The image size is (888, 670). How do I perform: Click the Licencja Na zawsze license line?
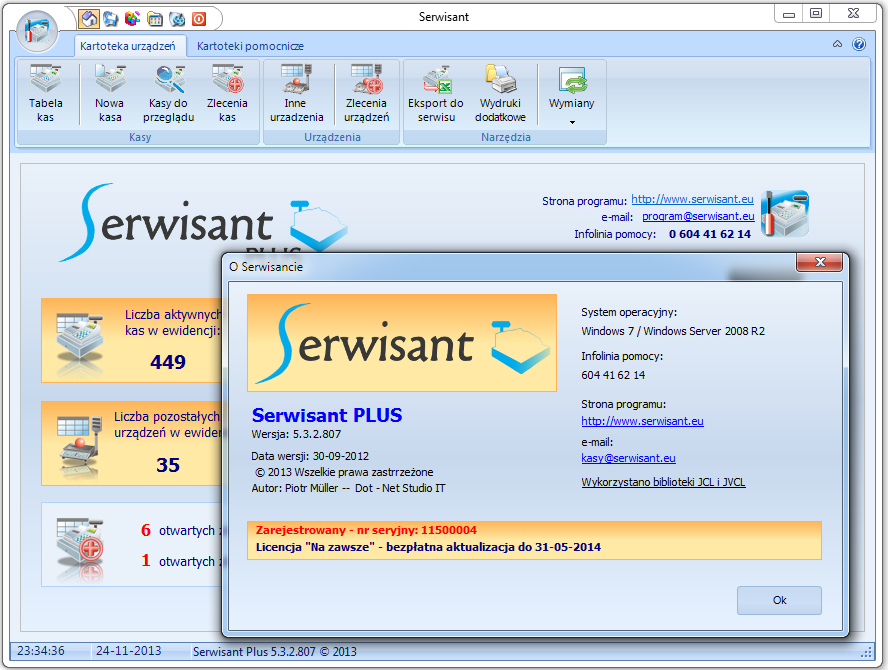(428, 547)
